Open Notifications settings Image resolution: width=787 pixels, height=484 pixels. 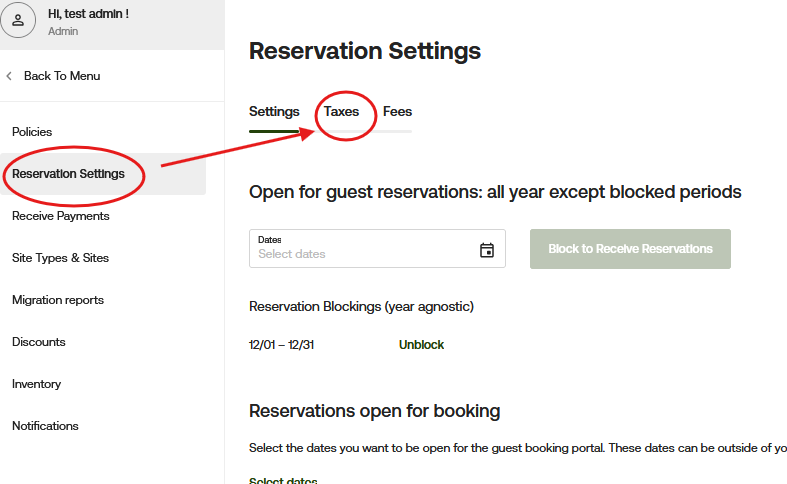click(x=45, y=426)
